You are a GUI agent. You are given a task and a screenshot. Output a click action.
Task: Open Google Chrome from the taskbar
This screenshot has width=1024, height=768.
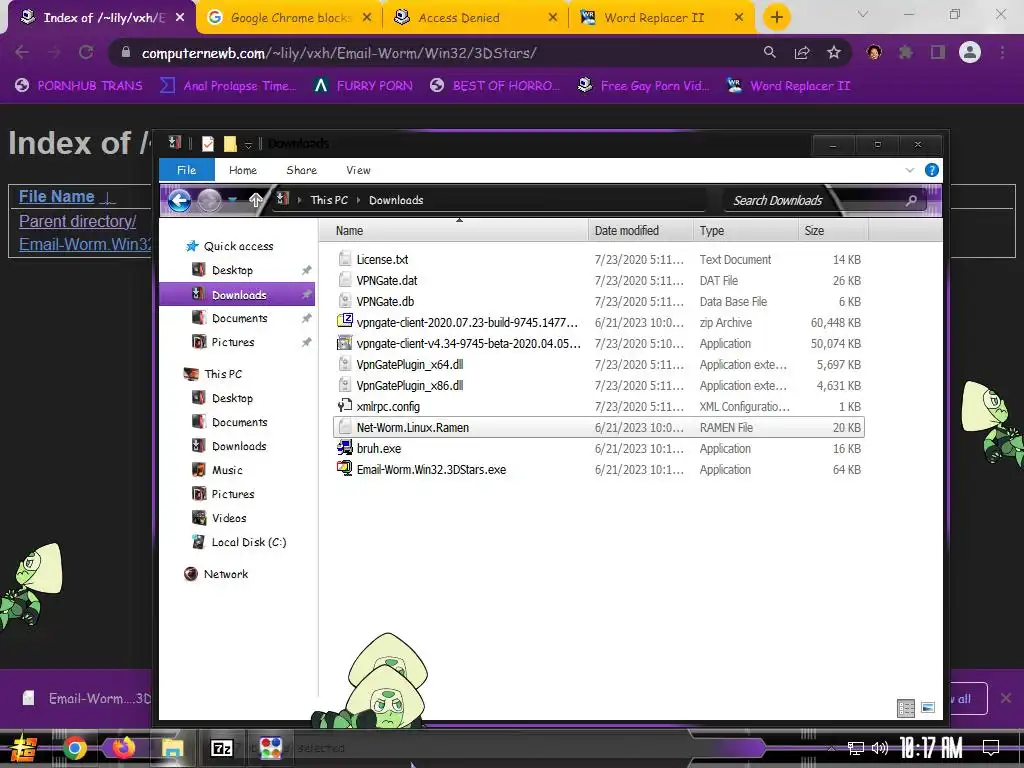pos(74,748)
